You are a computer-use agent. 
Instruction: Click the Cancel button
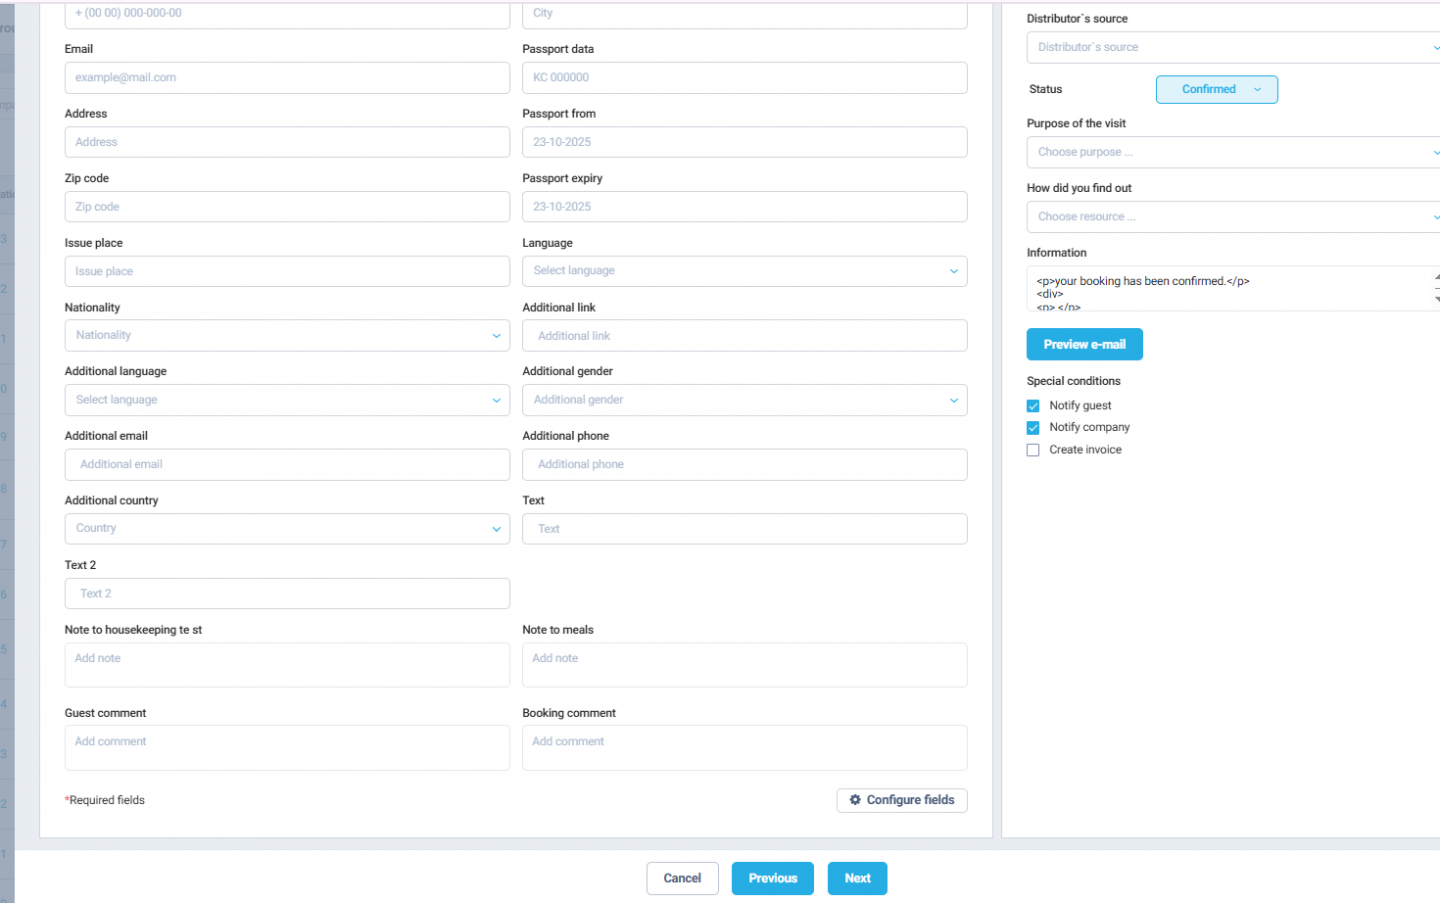click(x=682, y=878)
